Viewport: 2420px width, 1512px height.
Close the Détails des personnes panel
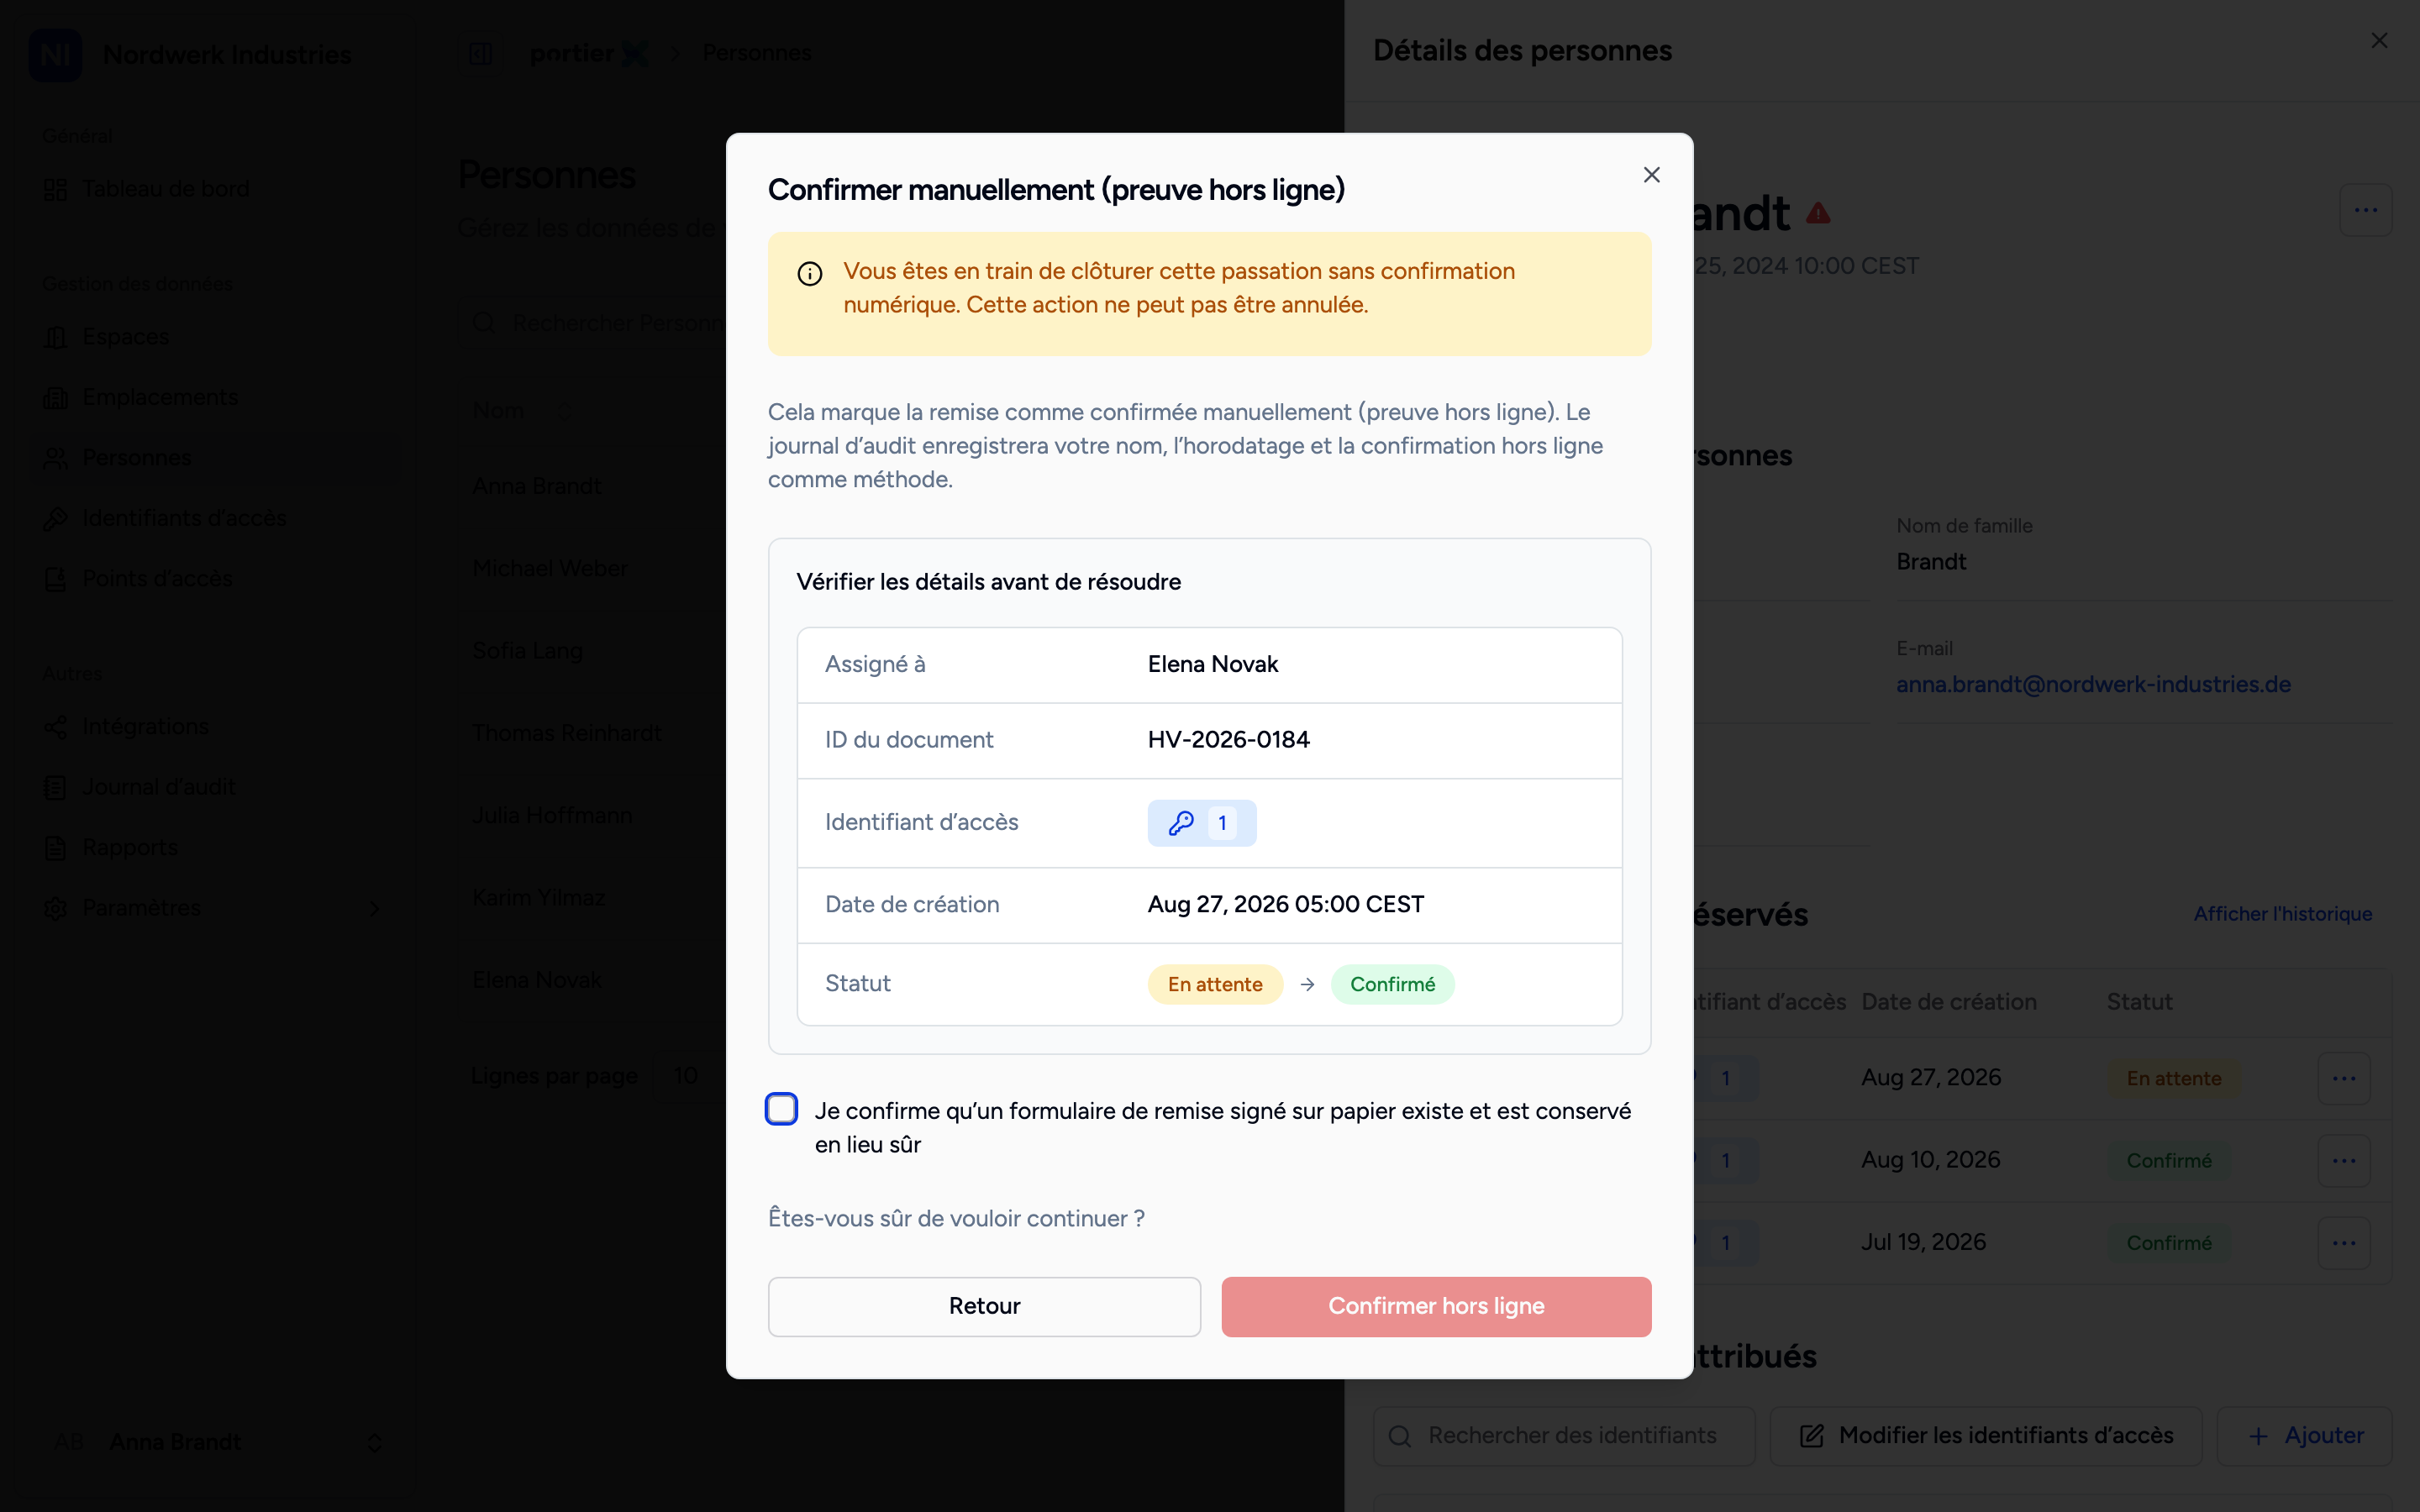[x=2379, y=41]
